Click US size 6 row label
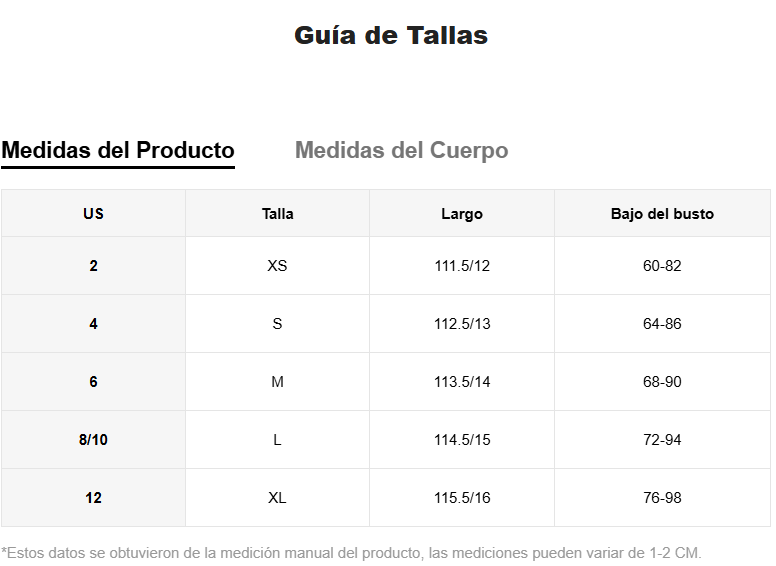 tap(93, 382)
